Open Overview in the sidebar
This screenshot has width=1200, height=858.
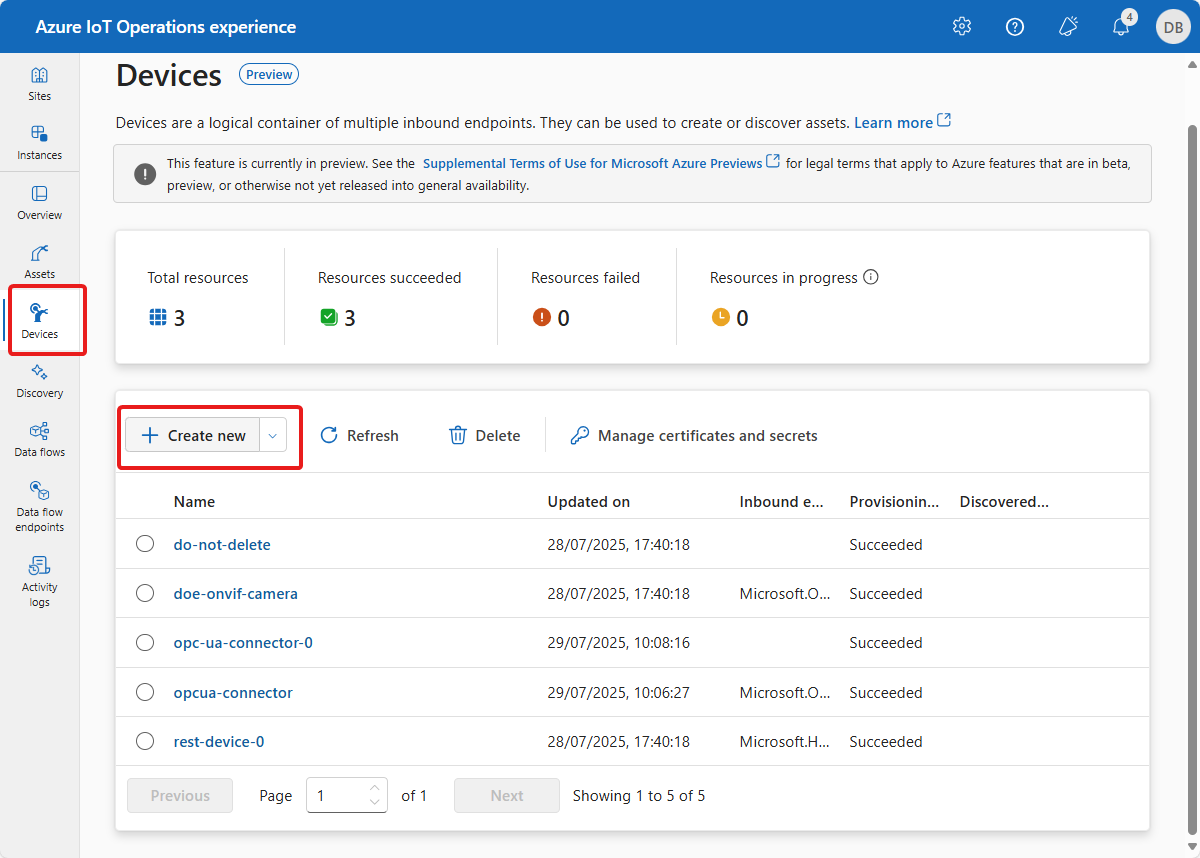[x=39, y=202]
